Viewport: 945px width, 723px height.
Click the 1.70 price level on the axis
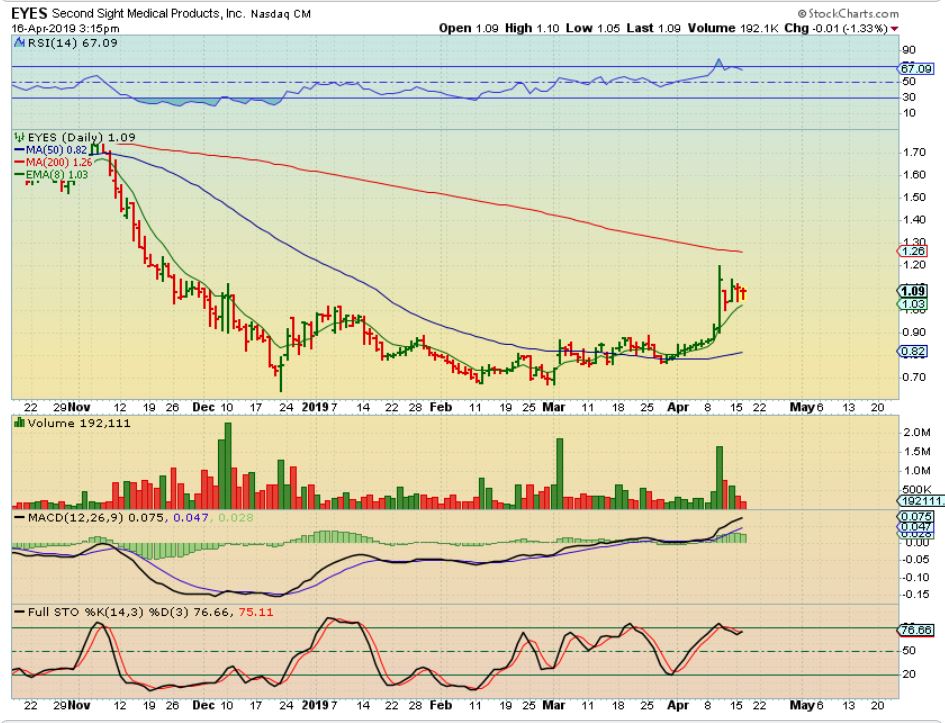(x=914, y=152)
